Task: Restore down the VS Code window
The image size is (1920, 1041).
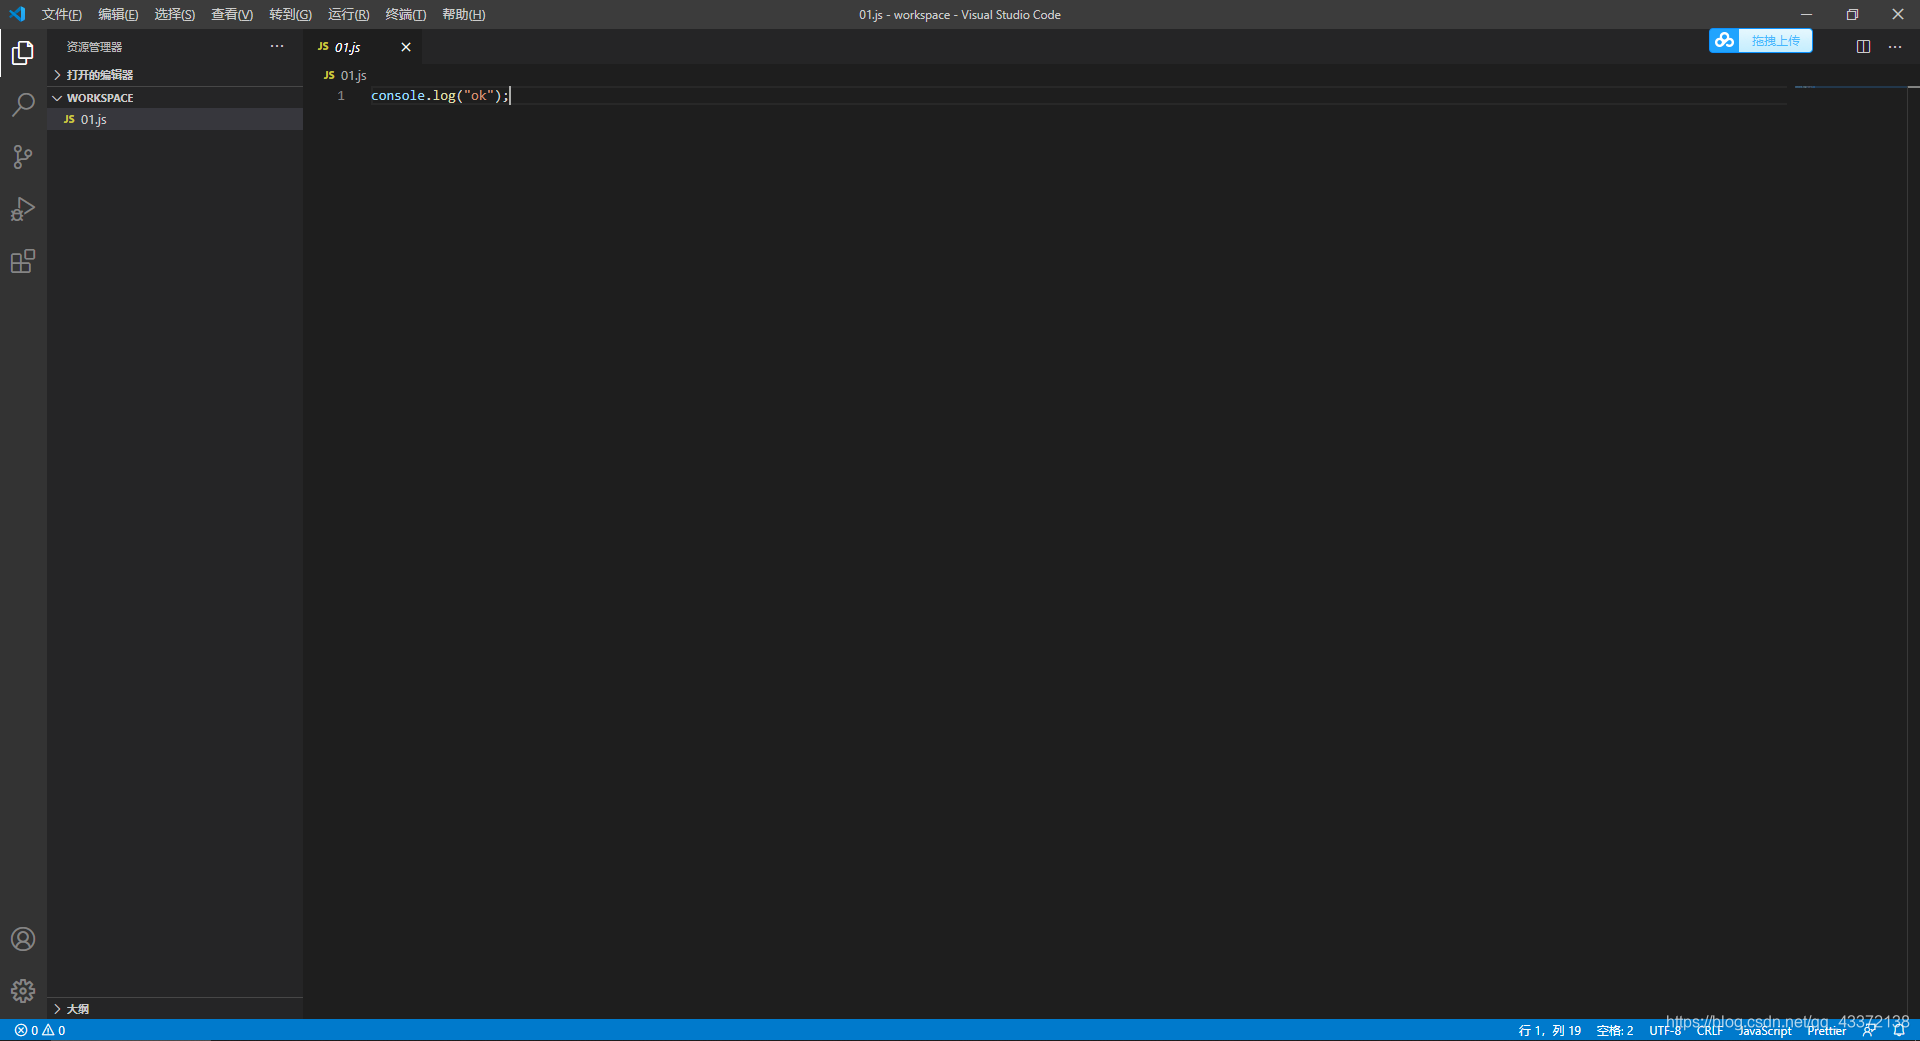Action: 1852,14
